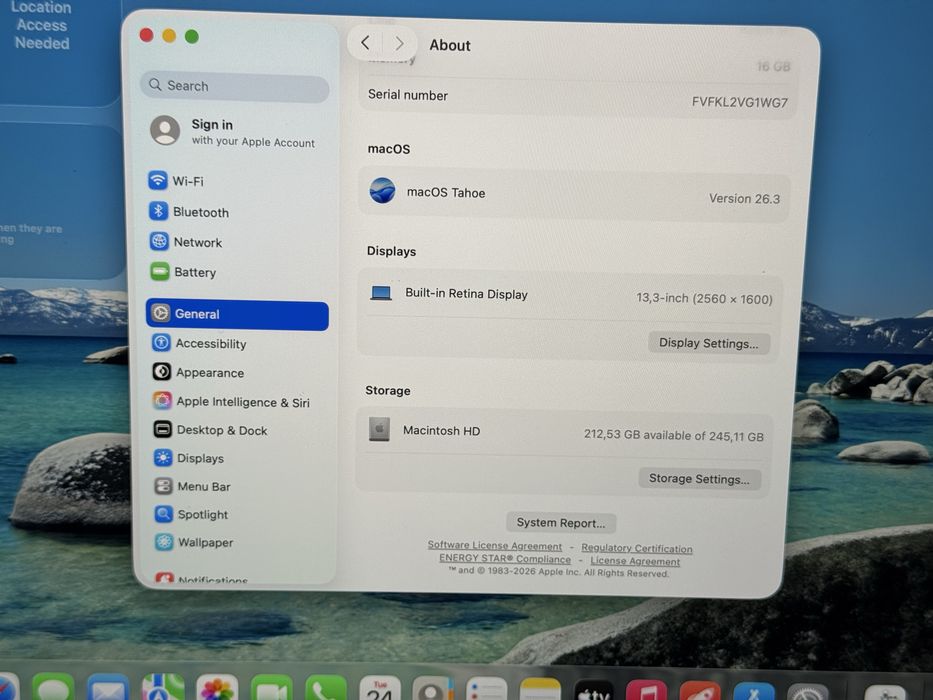The height and width of the screenshot is (700, 933).
Task: Click the About title in the toolbar
Action: coord(450,45)
